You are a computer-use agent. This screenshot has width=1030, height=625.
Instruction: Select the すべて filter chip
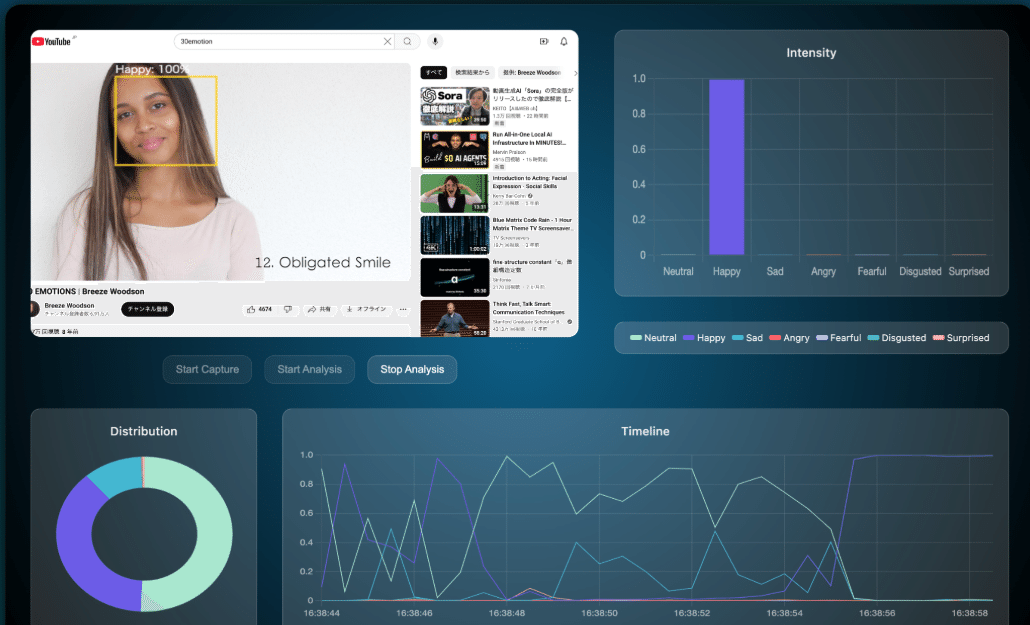pyautogui.click(x=434, y=73)
